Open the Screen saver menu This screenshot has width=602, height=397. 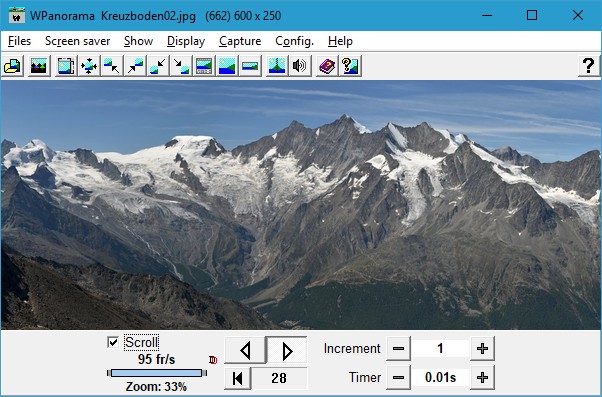78,41
